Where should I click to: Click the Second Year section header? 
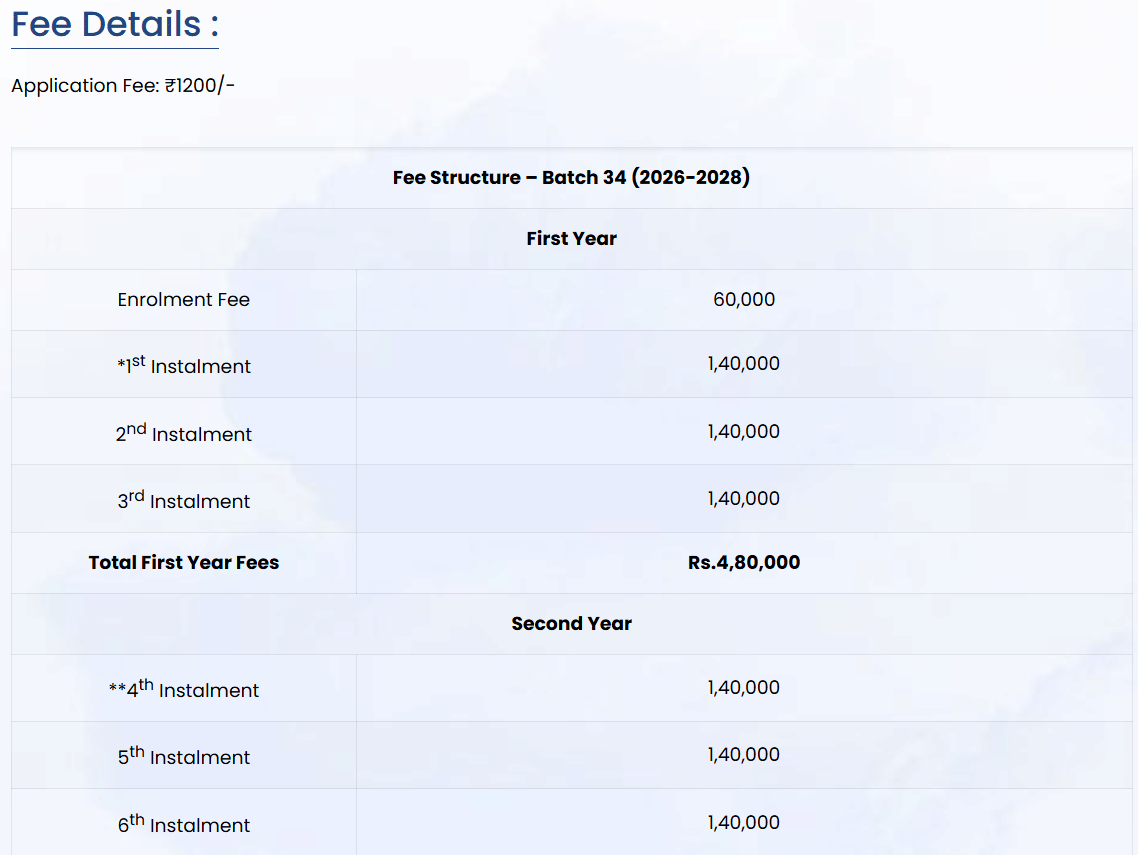click(x=571, y=624)
